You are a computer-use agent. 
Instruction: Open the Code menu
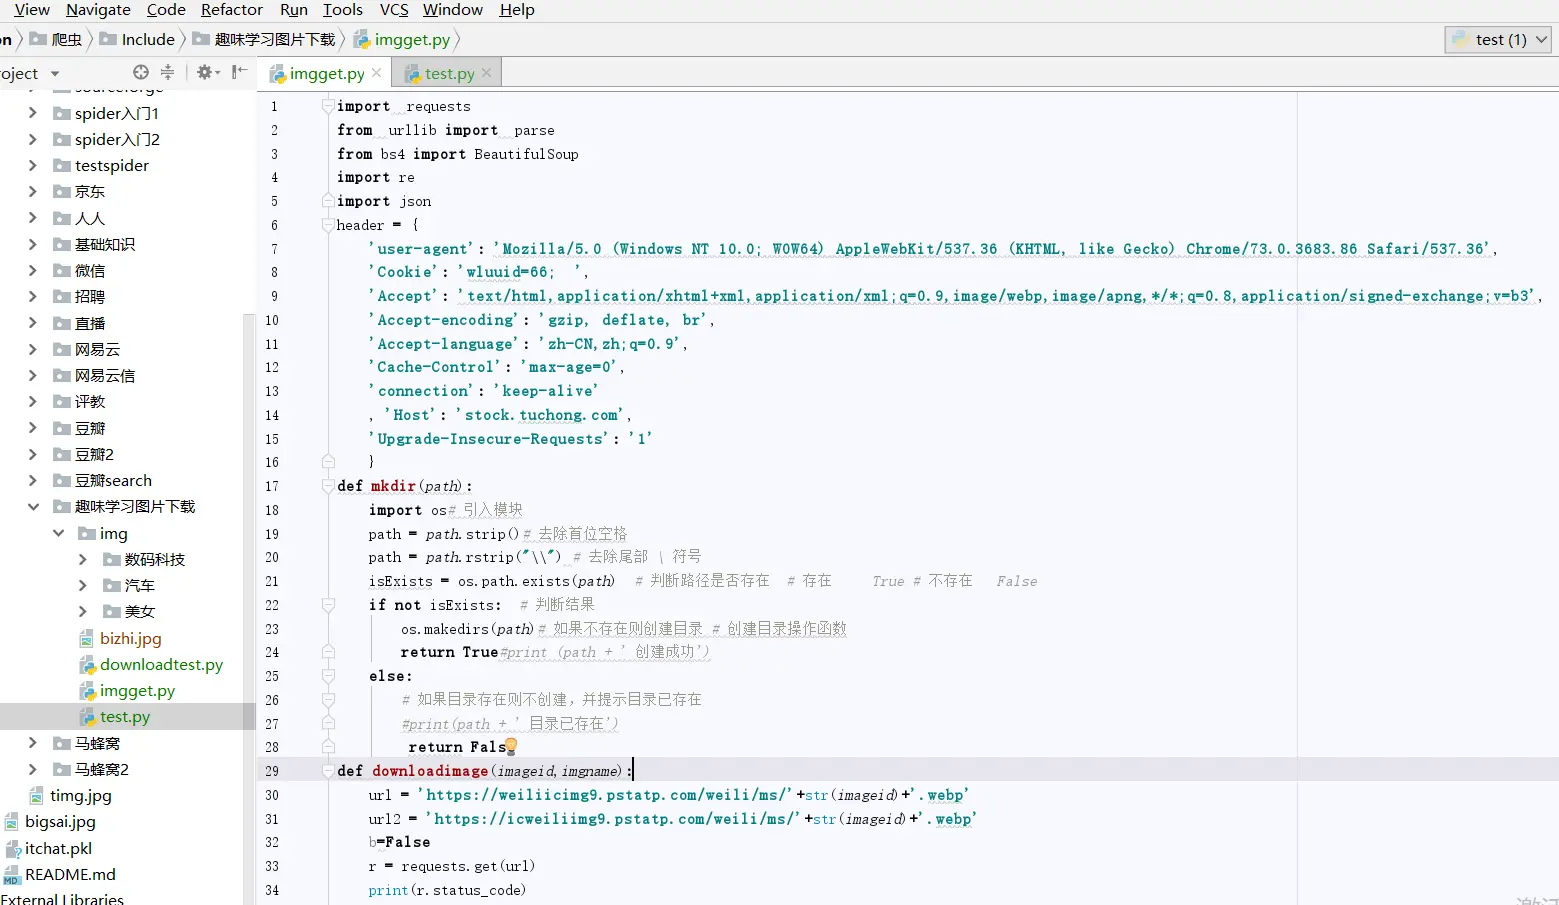(x=166, y=10)
